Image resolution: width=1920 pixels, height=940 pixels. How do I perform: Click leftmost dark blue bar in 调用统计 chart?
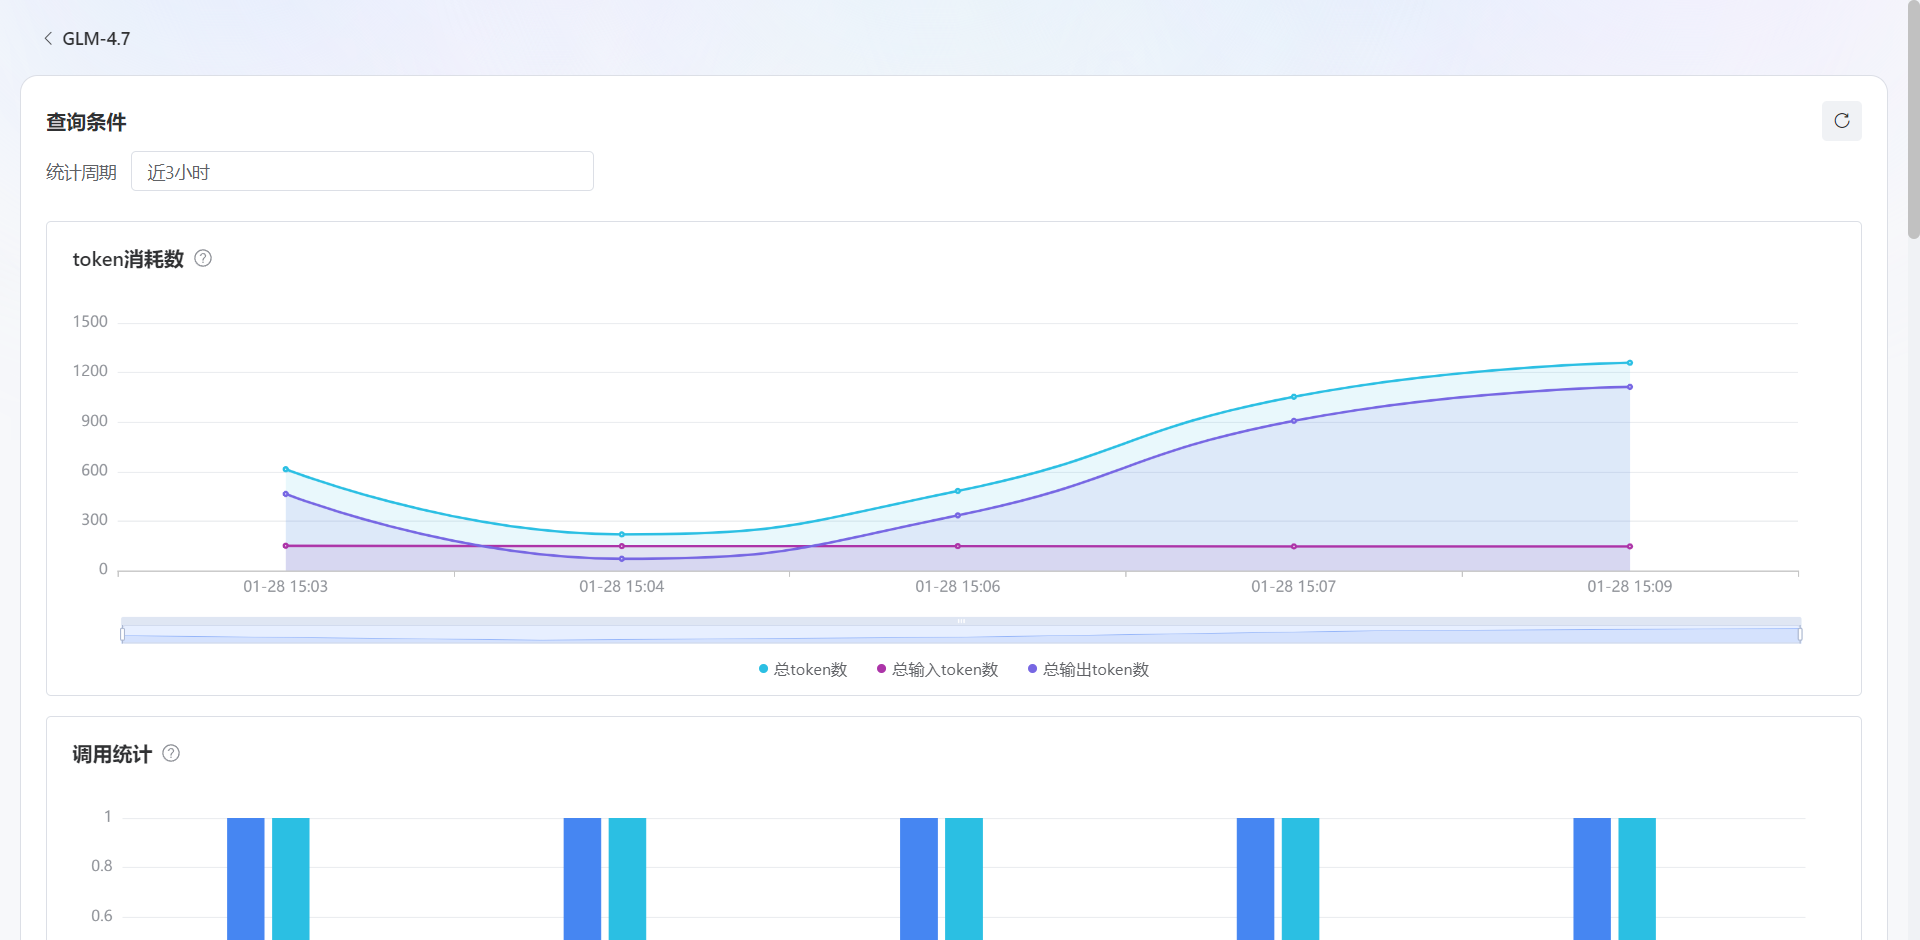click(x=245, y=878)
